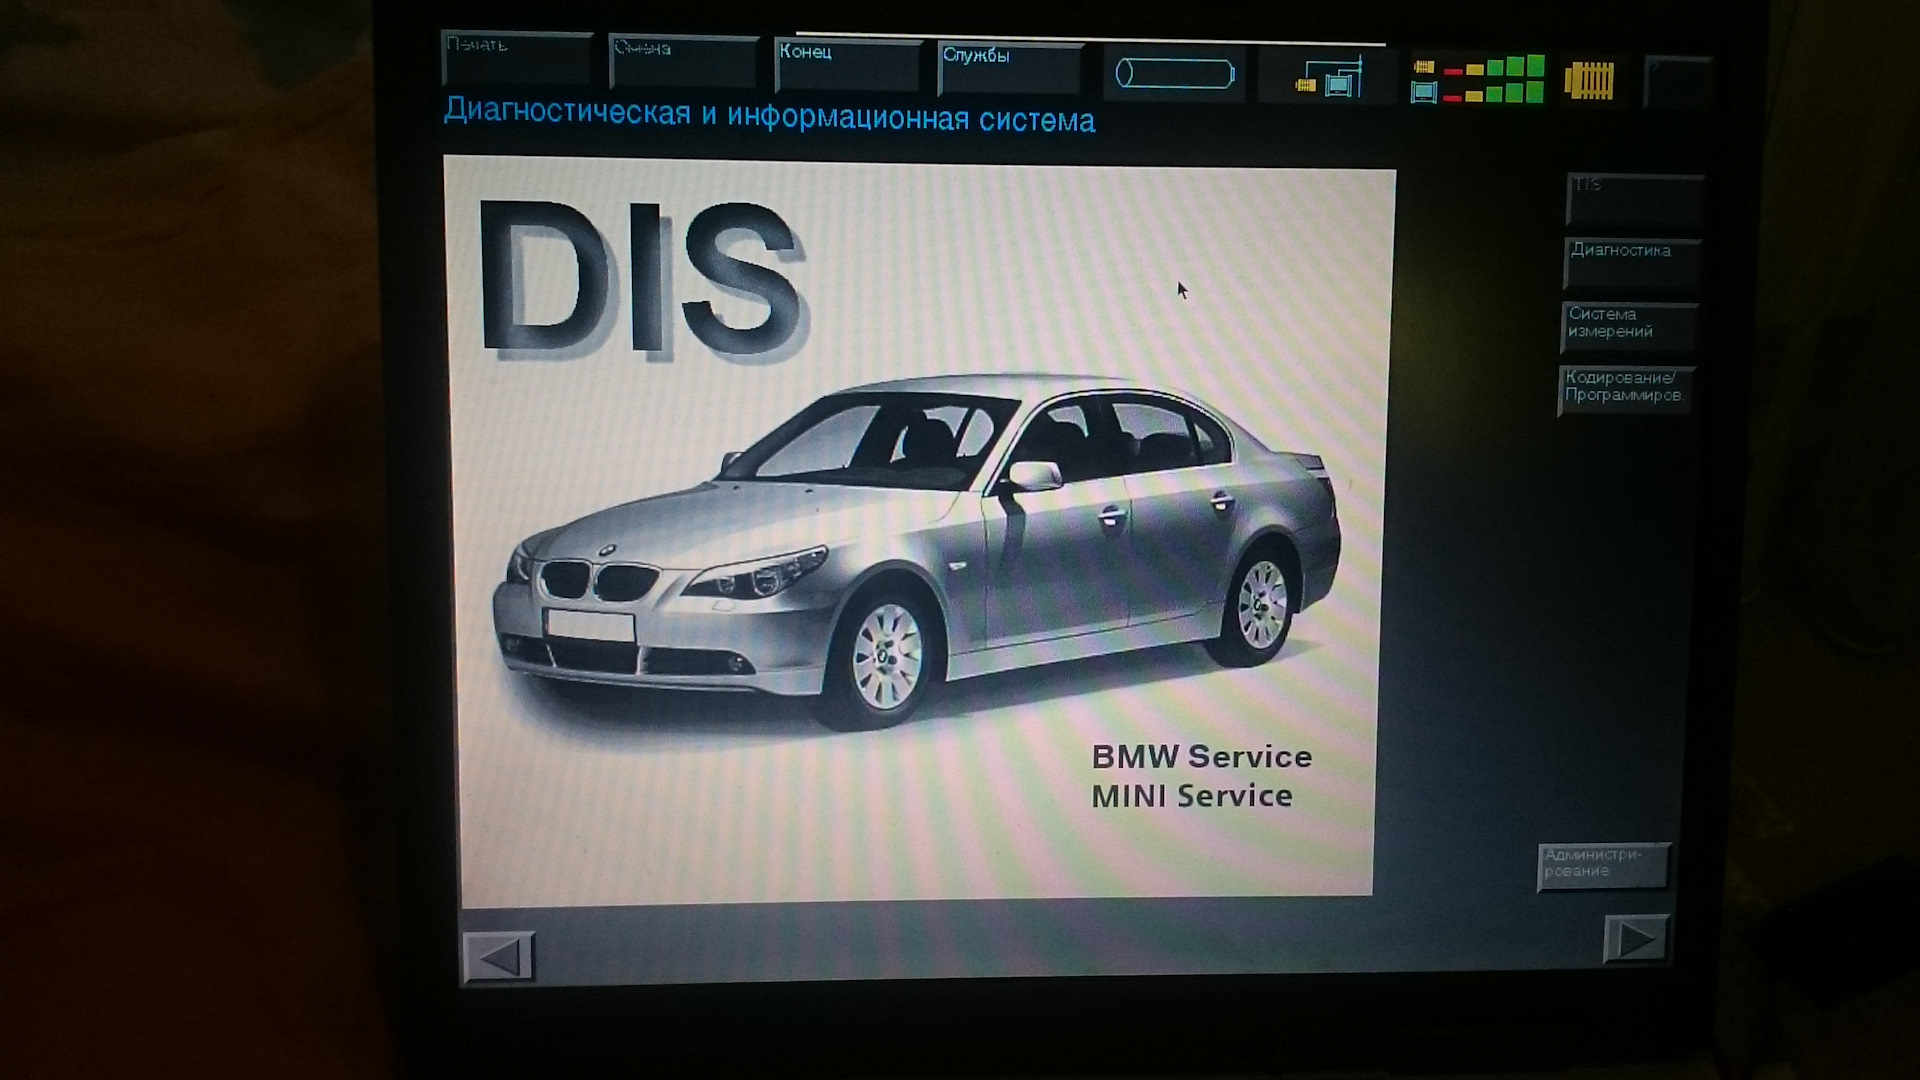The image size is (1920, 1080).
Task: Click the help question mark button
Action: 1679,83
